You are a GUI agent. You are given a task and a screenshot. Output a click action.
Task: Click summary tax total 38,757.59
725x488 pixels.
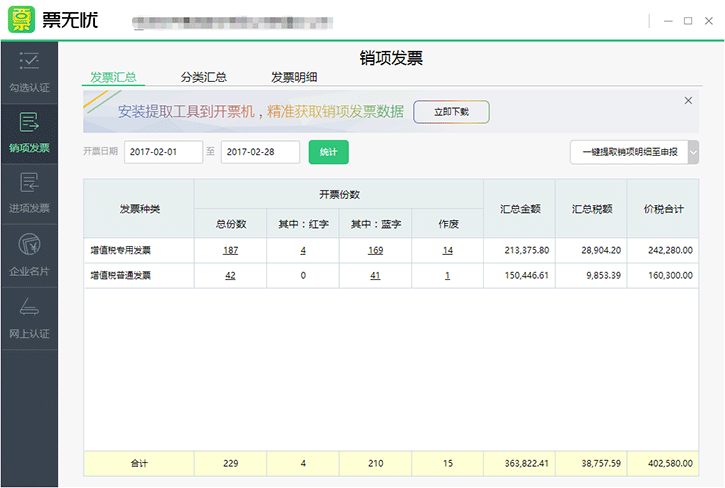(x=601, y=463)
